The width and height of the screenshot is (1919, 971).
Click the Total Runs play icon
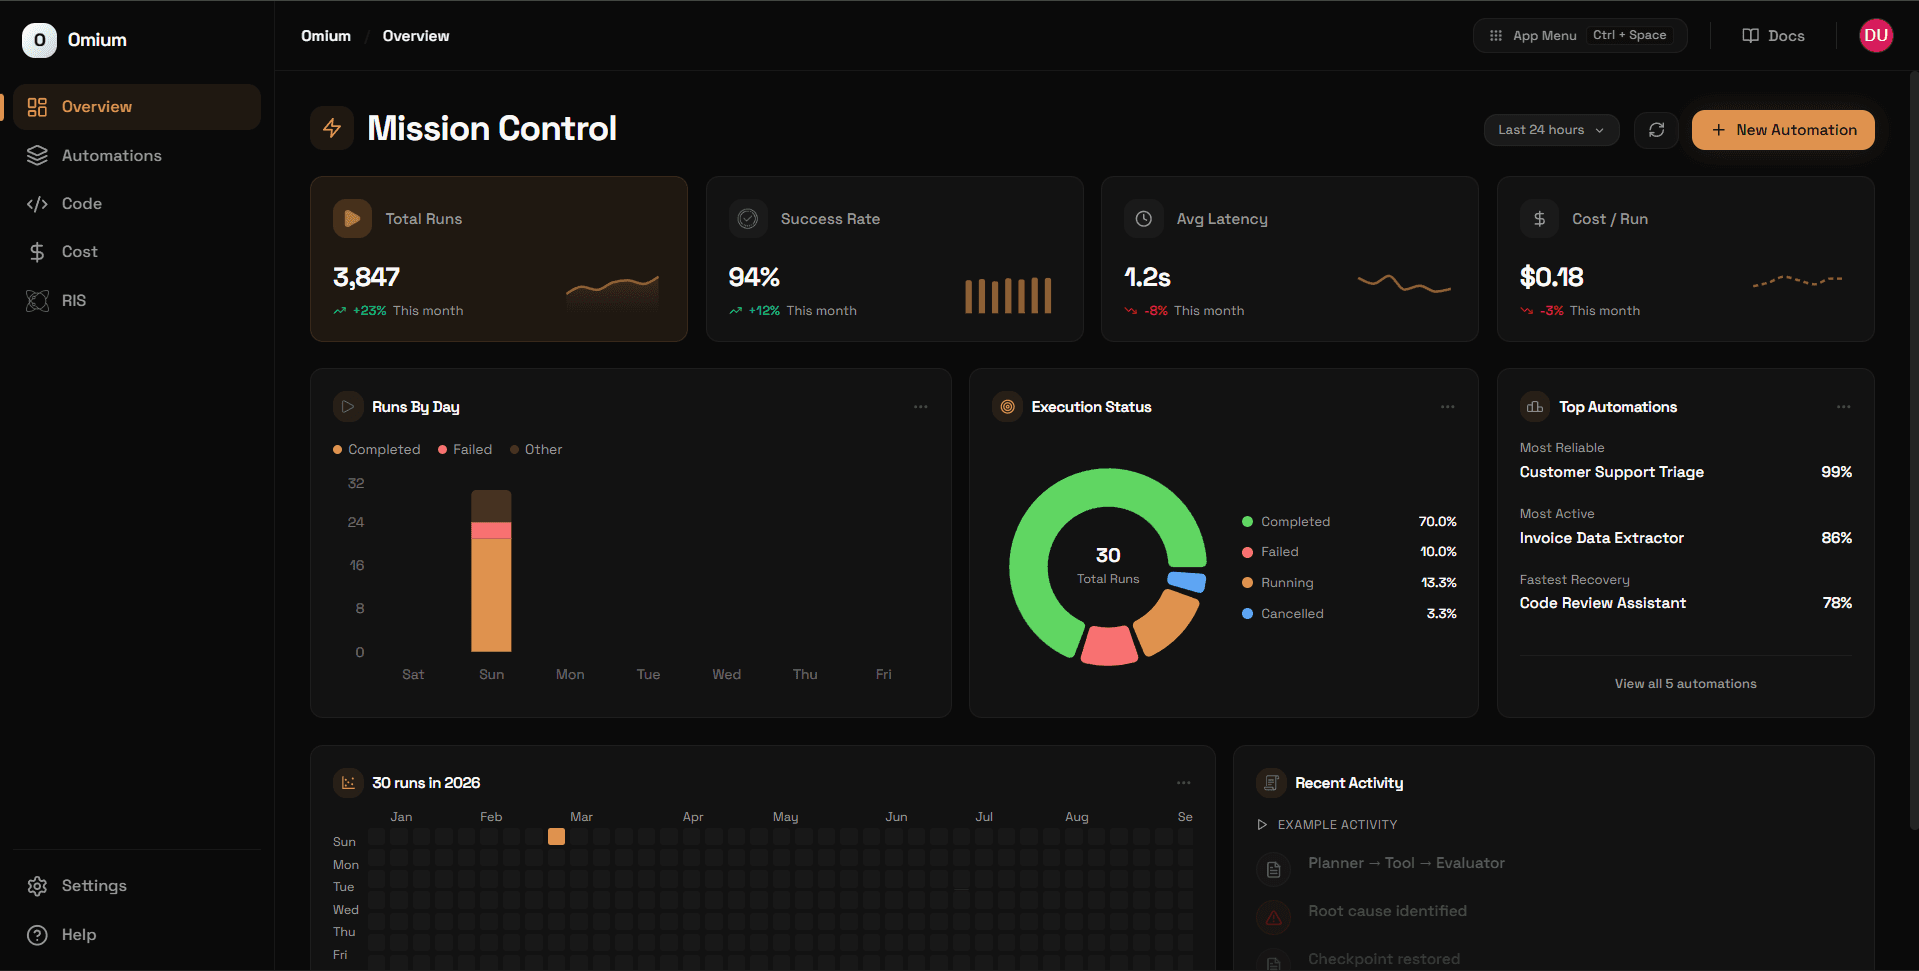pos(351,218)
